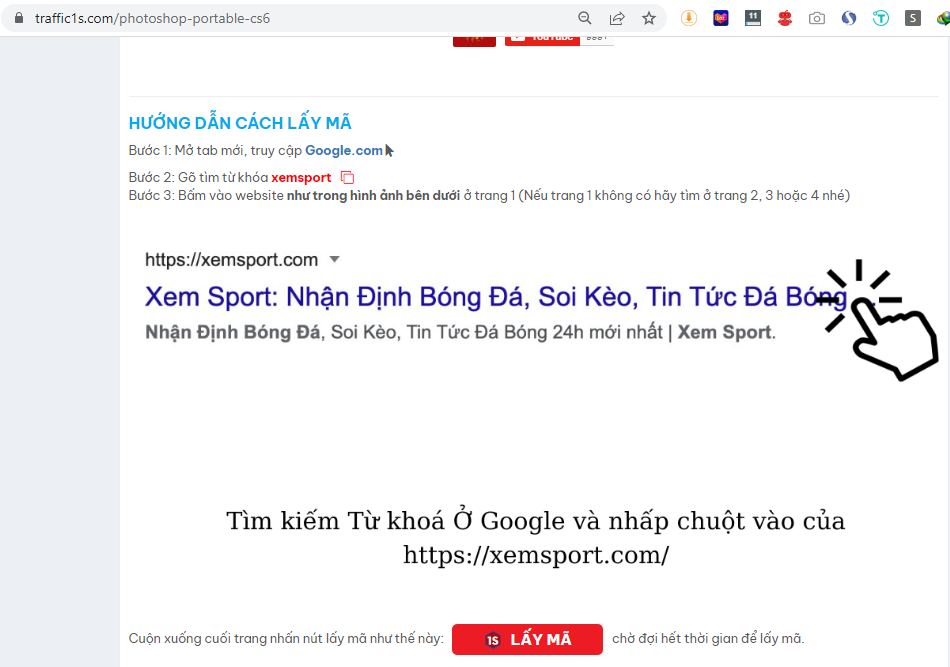The width and height of the screenshot is (950, 667).
Task: Open the Google.com link in step 1
Action: [344, 150]
